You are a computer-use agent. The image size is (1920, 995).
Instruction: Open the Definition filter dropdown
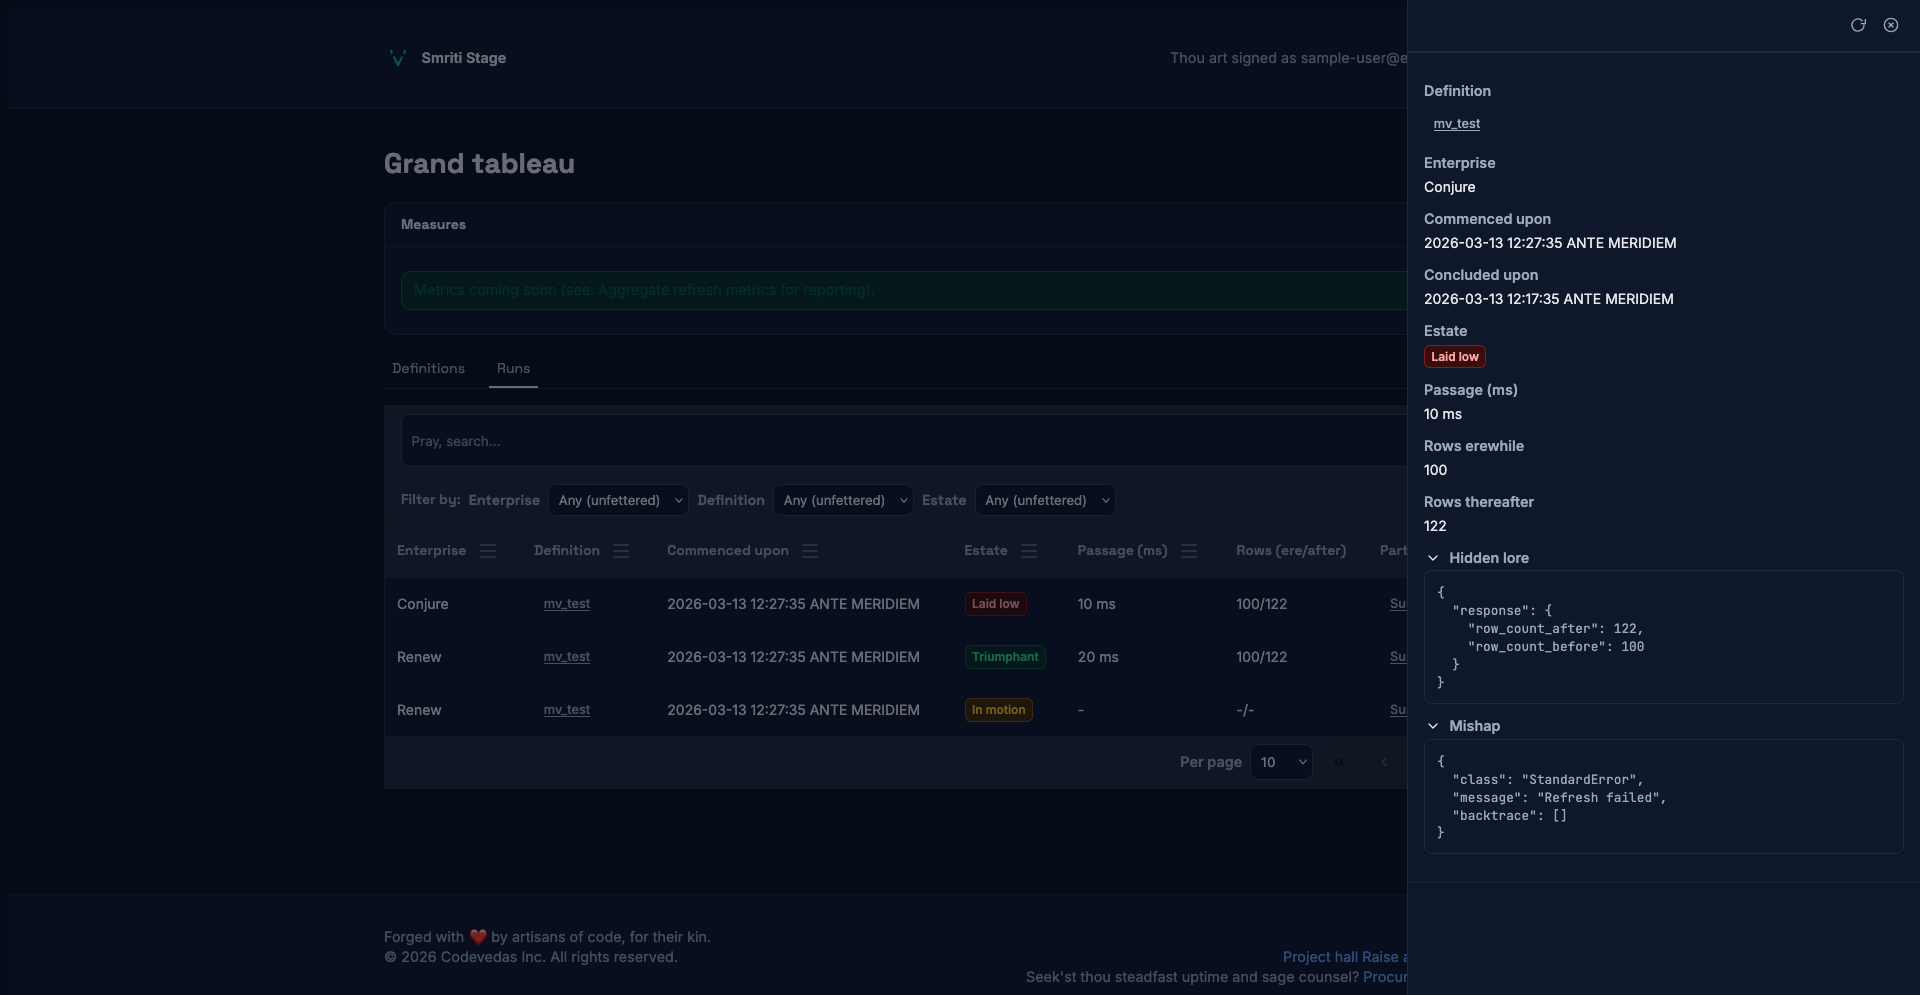coord(843,500)
